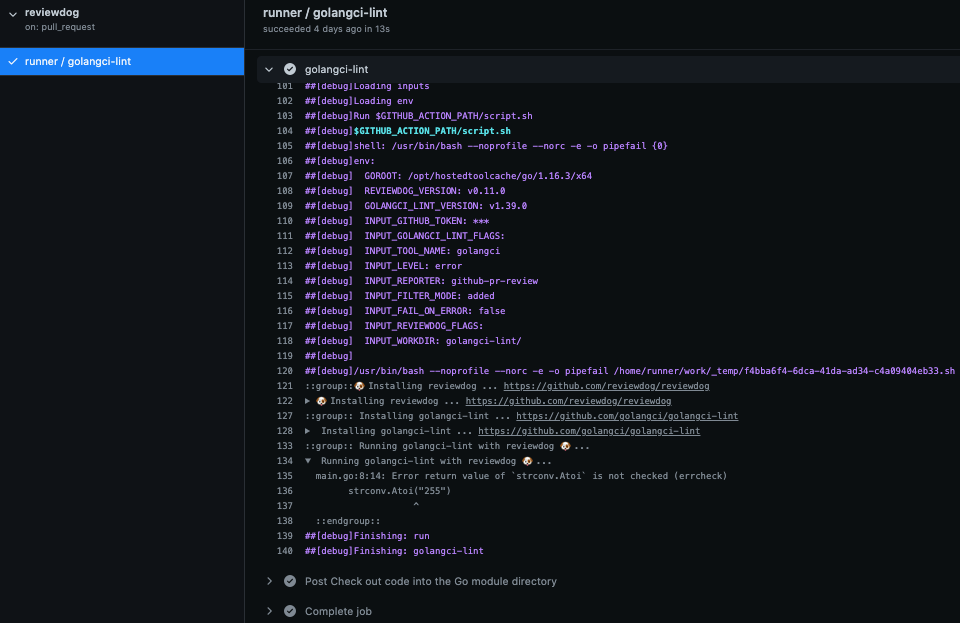Click the "runner / golangci-lint" page heading
The image size is (960, 623).
tap(325, 12)
